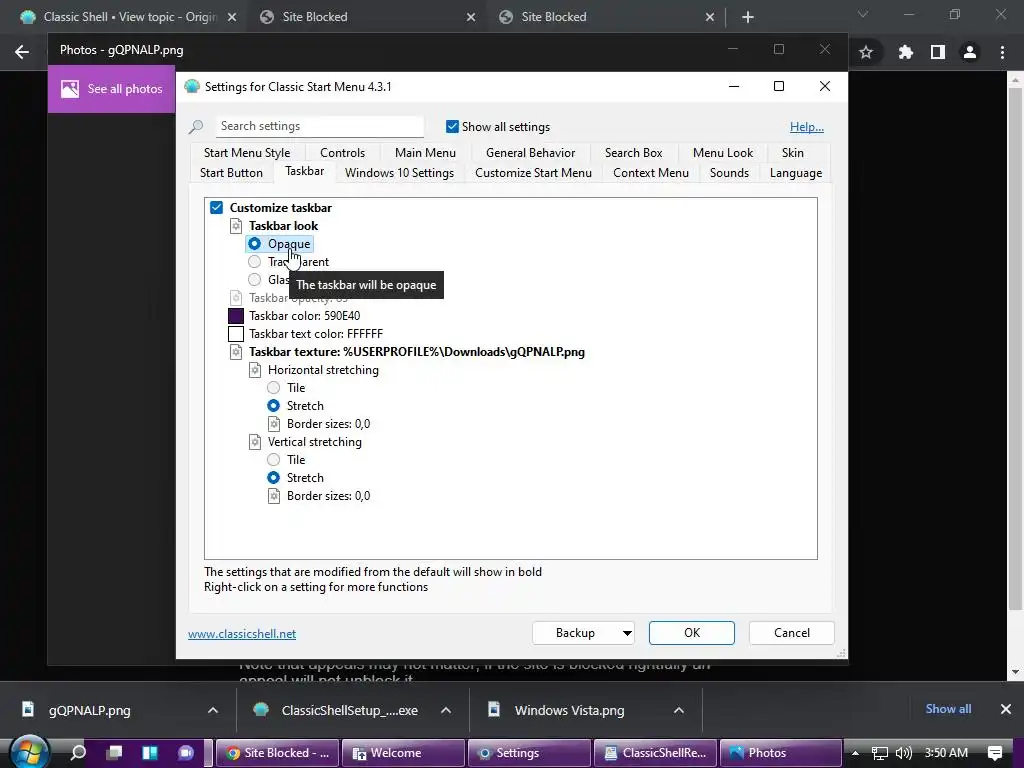
Task: Click Taskbar look settings icon
Action: pos(236,226)
